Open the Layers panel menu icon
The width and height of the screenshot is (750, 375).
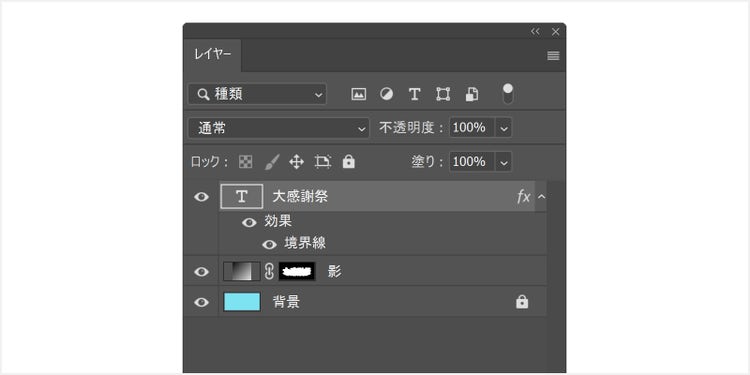553,56
